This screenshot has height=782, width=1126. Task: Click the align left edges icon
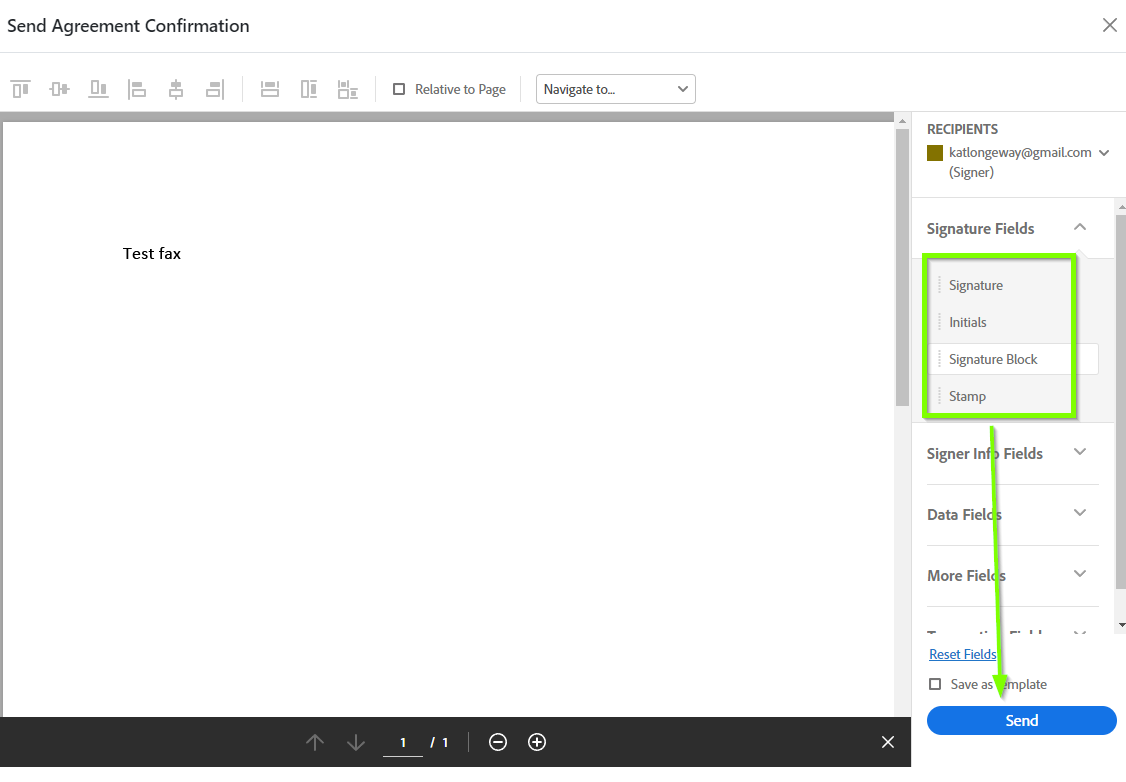coord(136,89)
